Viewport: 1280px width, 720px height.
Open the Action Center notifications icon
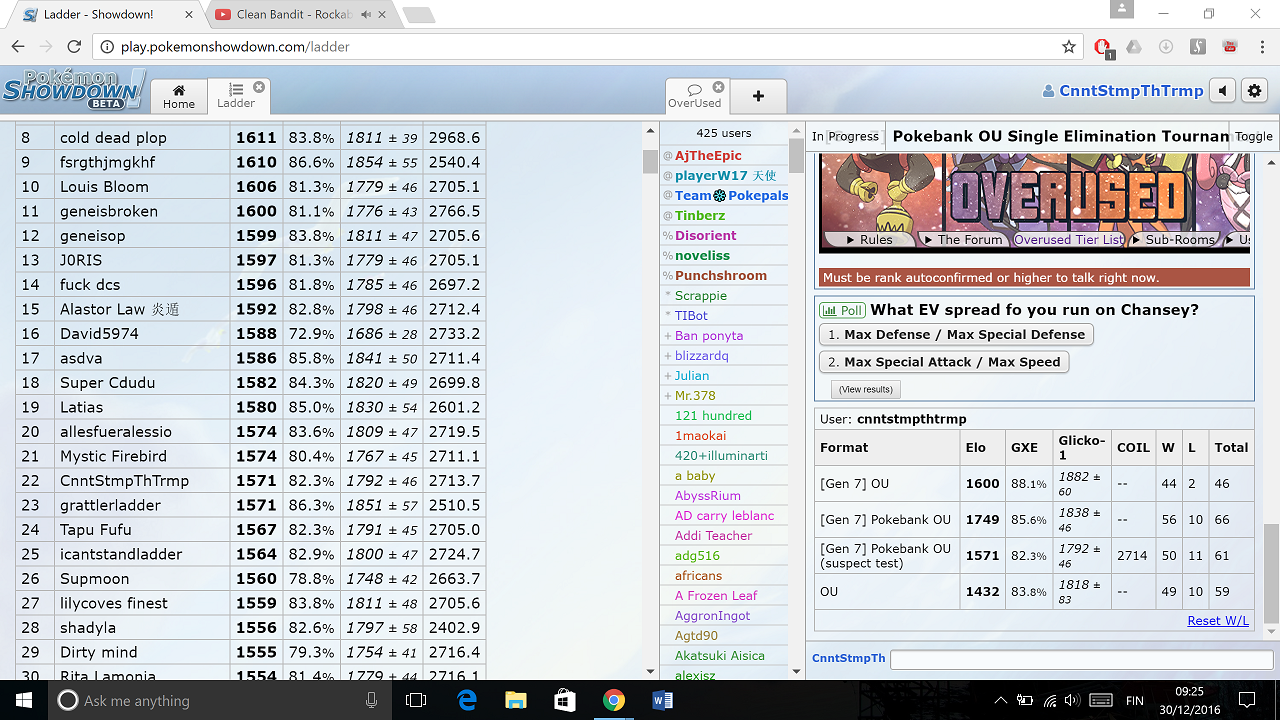click(1247, 700)
